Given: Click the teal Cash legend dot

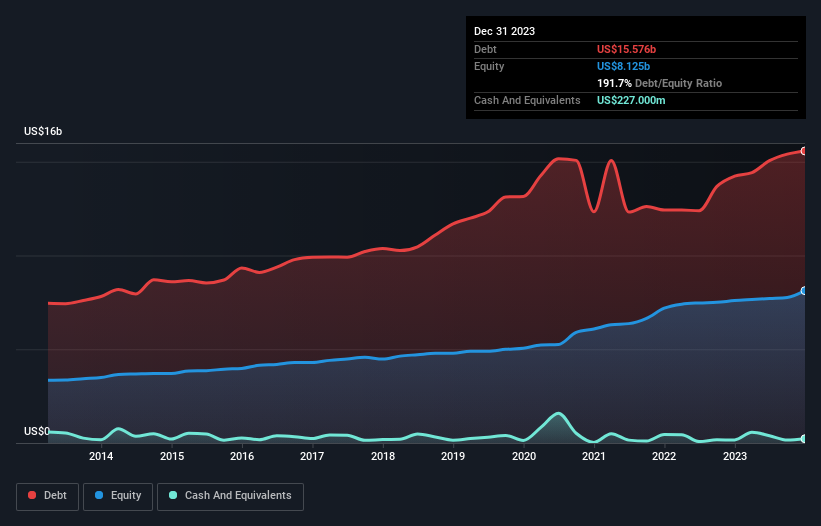Looking at the screenshot, I should pos(173,495).
